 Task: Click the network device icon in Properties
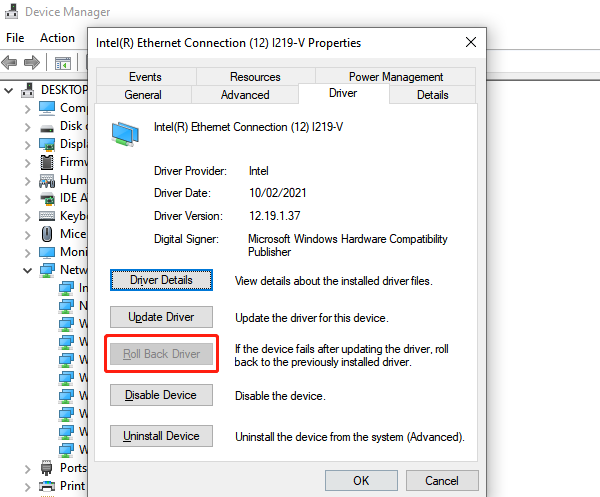pos(125,134)
